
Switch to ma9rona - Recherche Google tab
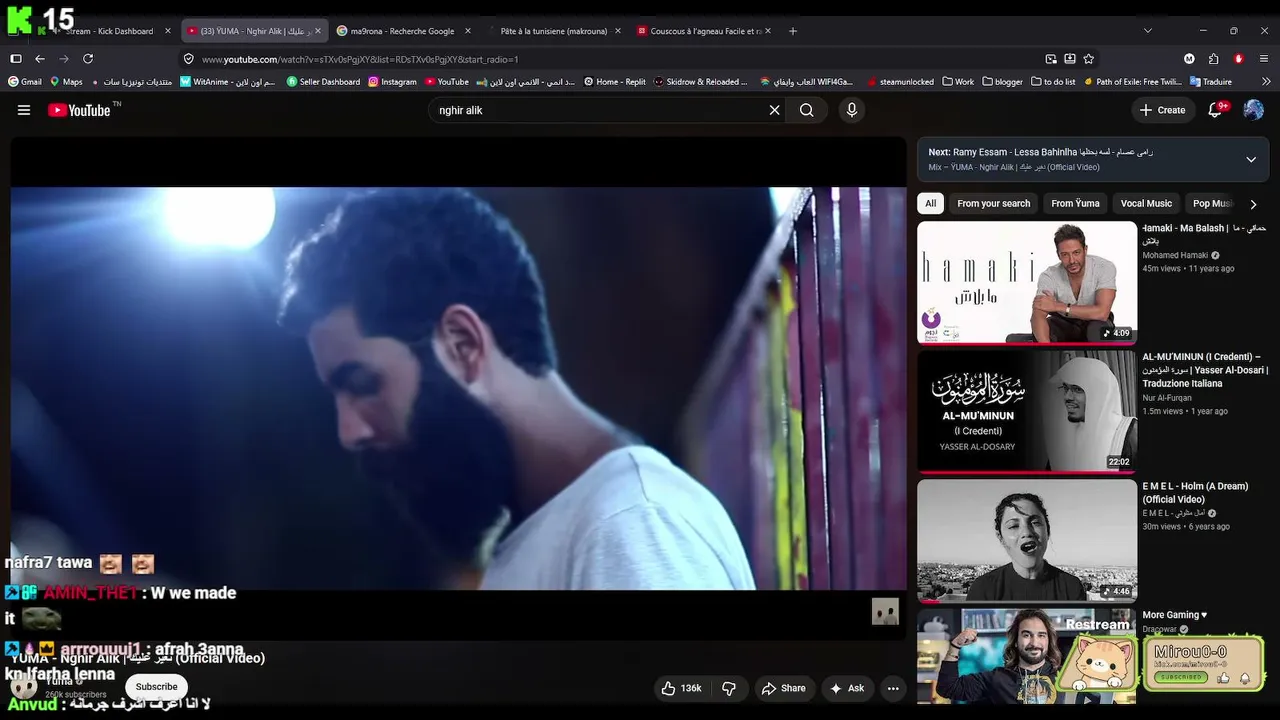[x=404, y=31]
